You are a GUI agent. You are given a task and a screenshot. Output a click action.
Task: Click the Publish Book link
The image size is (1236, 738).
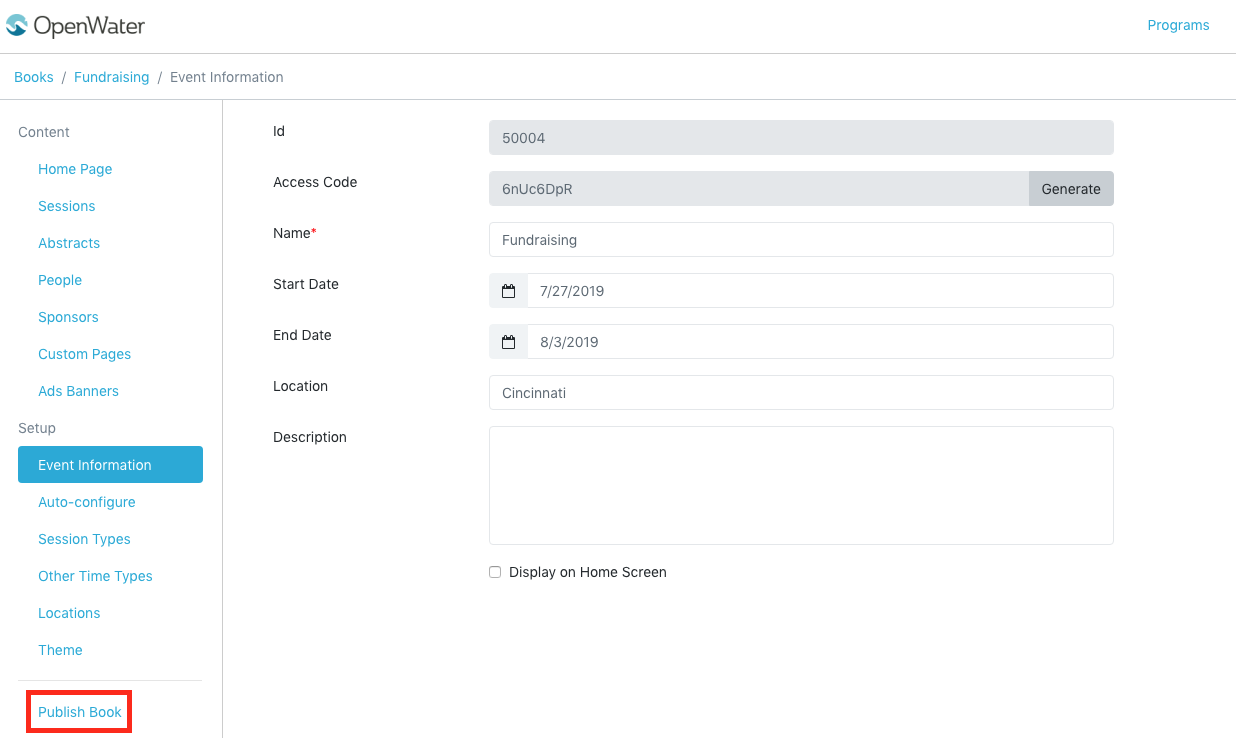pyautogui.click(x=80, y=712)
